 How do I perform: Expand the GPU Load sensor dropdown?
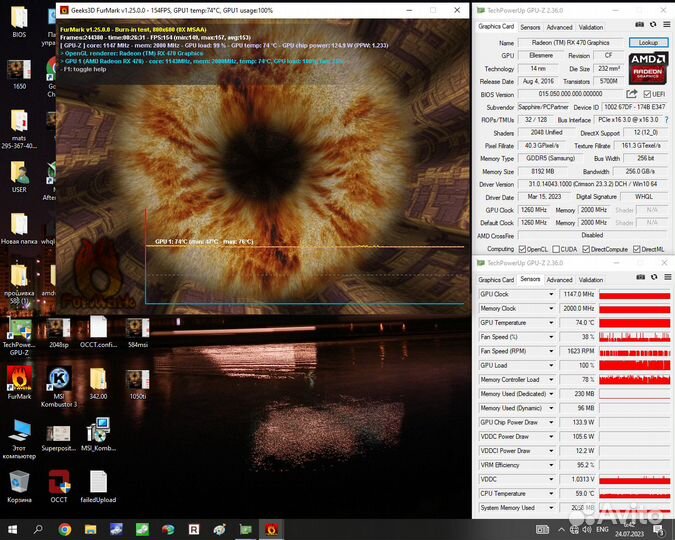pyautogui.click(x=551, y=365)
